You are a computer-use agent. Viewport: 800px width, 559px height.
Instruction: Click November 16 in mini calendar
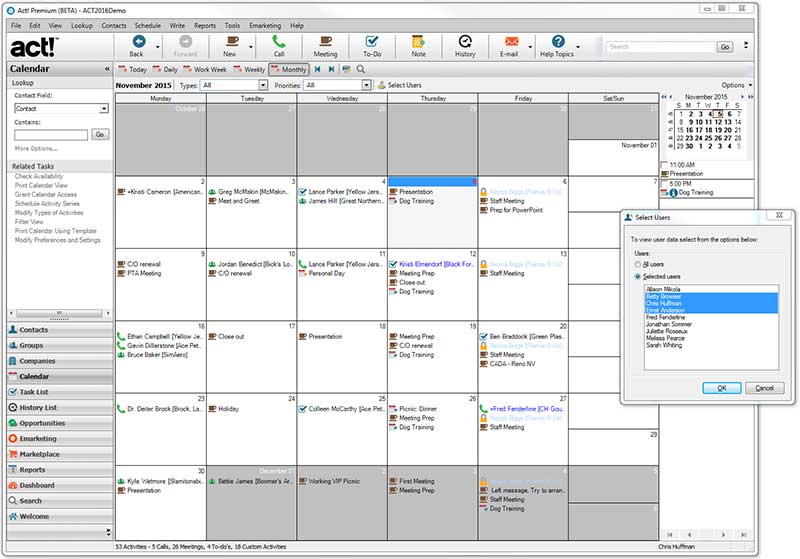pos(689,130)
